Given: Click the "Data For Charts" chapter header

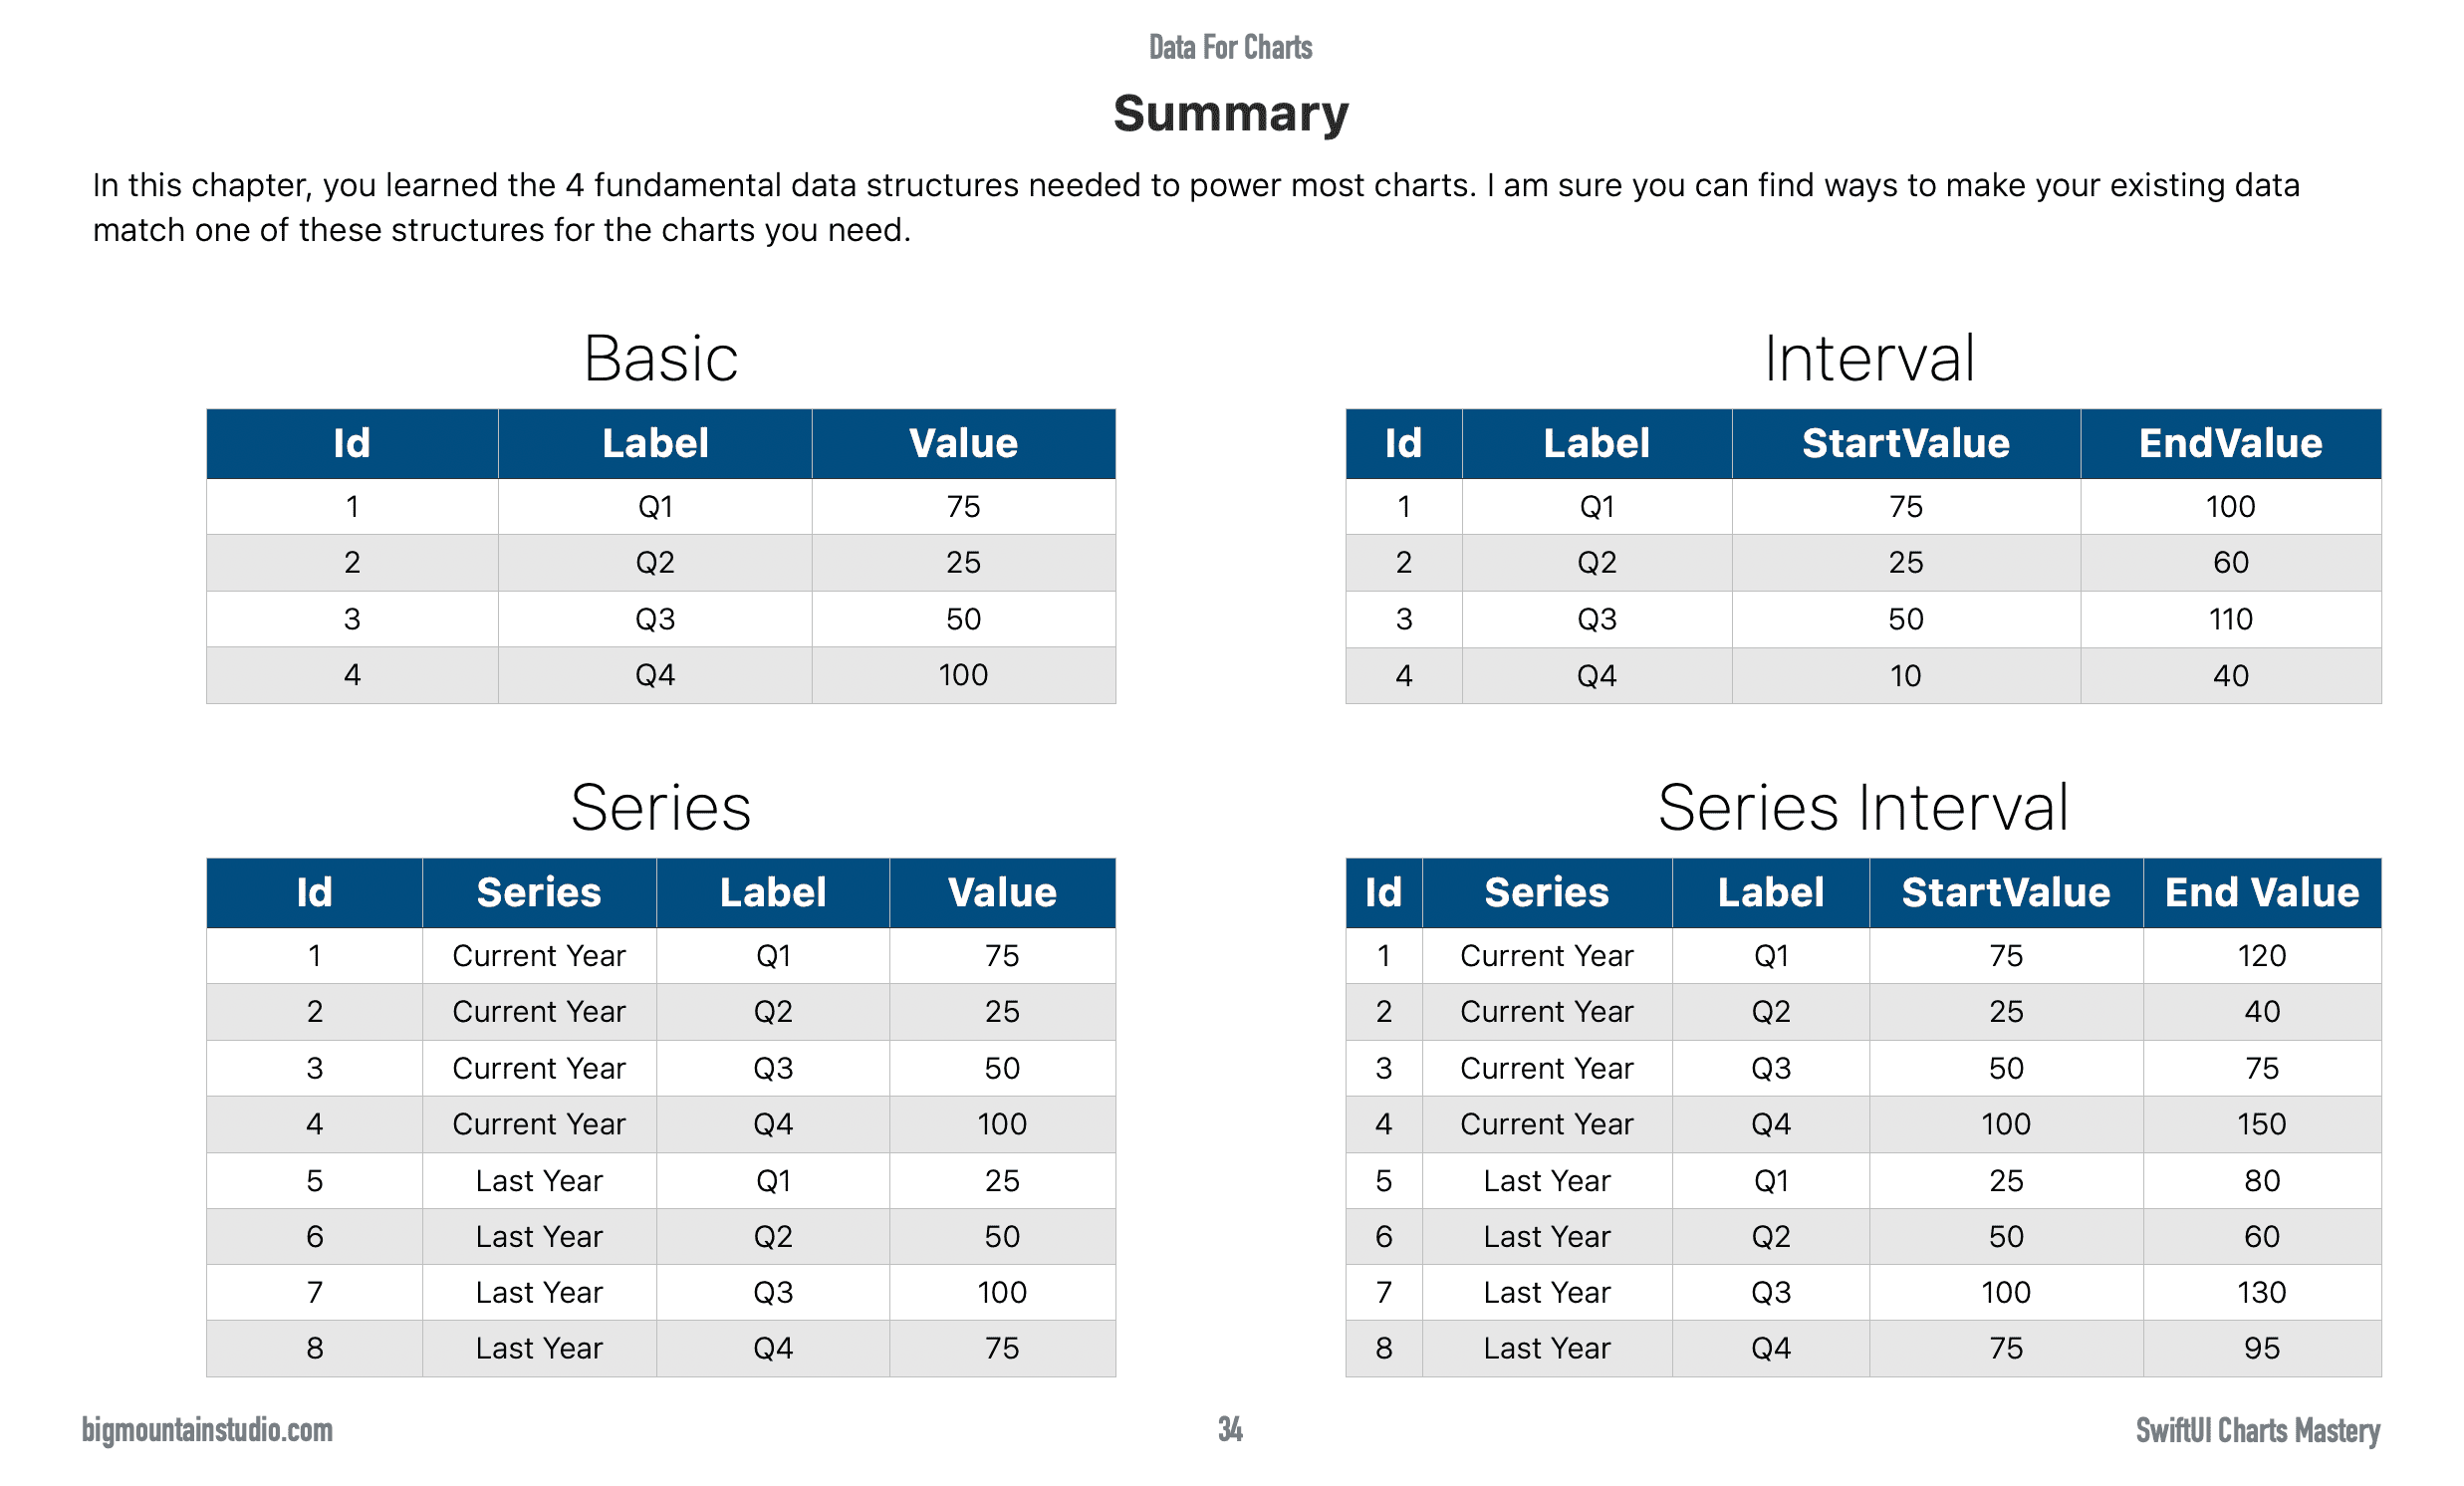Looking at the screenshot, I should (1230, 47).
